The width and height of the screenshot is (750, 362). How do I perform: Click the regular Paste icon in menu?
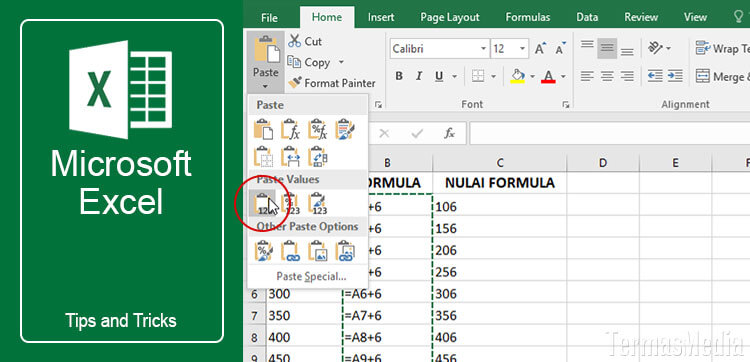[263, 129]
